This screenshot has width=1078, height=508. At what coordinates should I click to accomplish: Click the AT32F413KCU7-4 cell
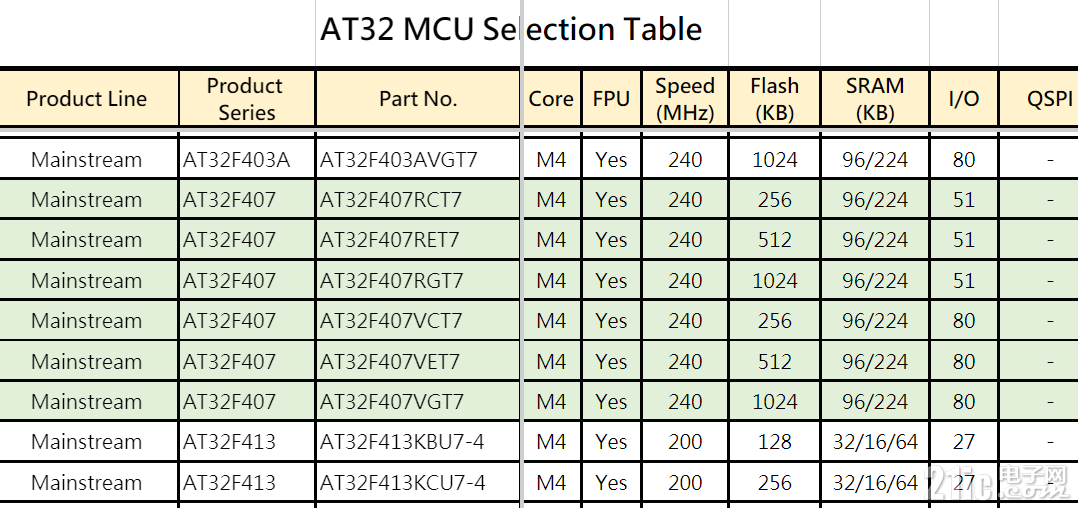[417, 483]
